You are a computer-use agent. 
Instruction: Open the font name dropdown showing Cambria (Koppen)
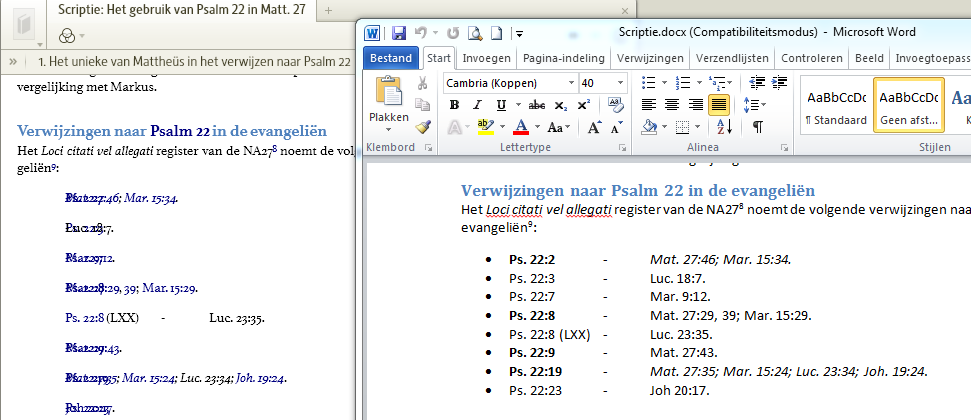point(571,83)
